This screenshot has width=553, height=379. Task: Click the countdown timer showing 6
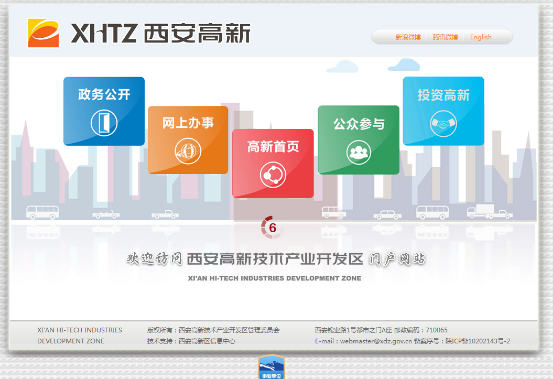272,227
